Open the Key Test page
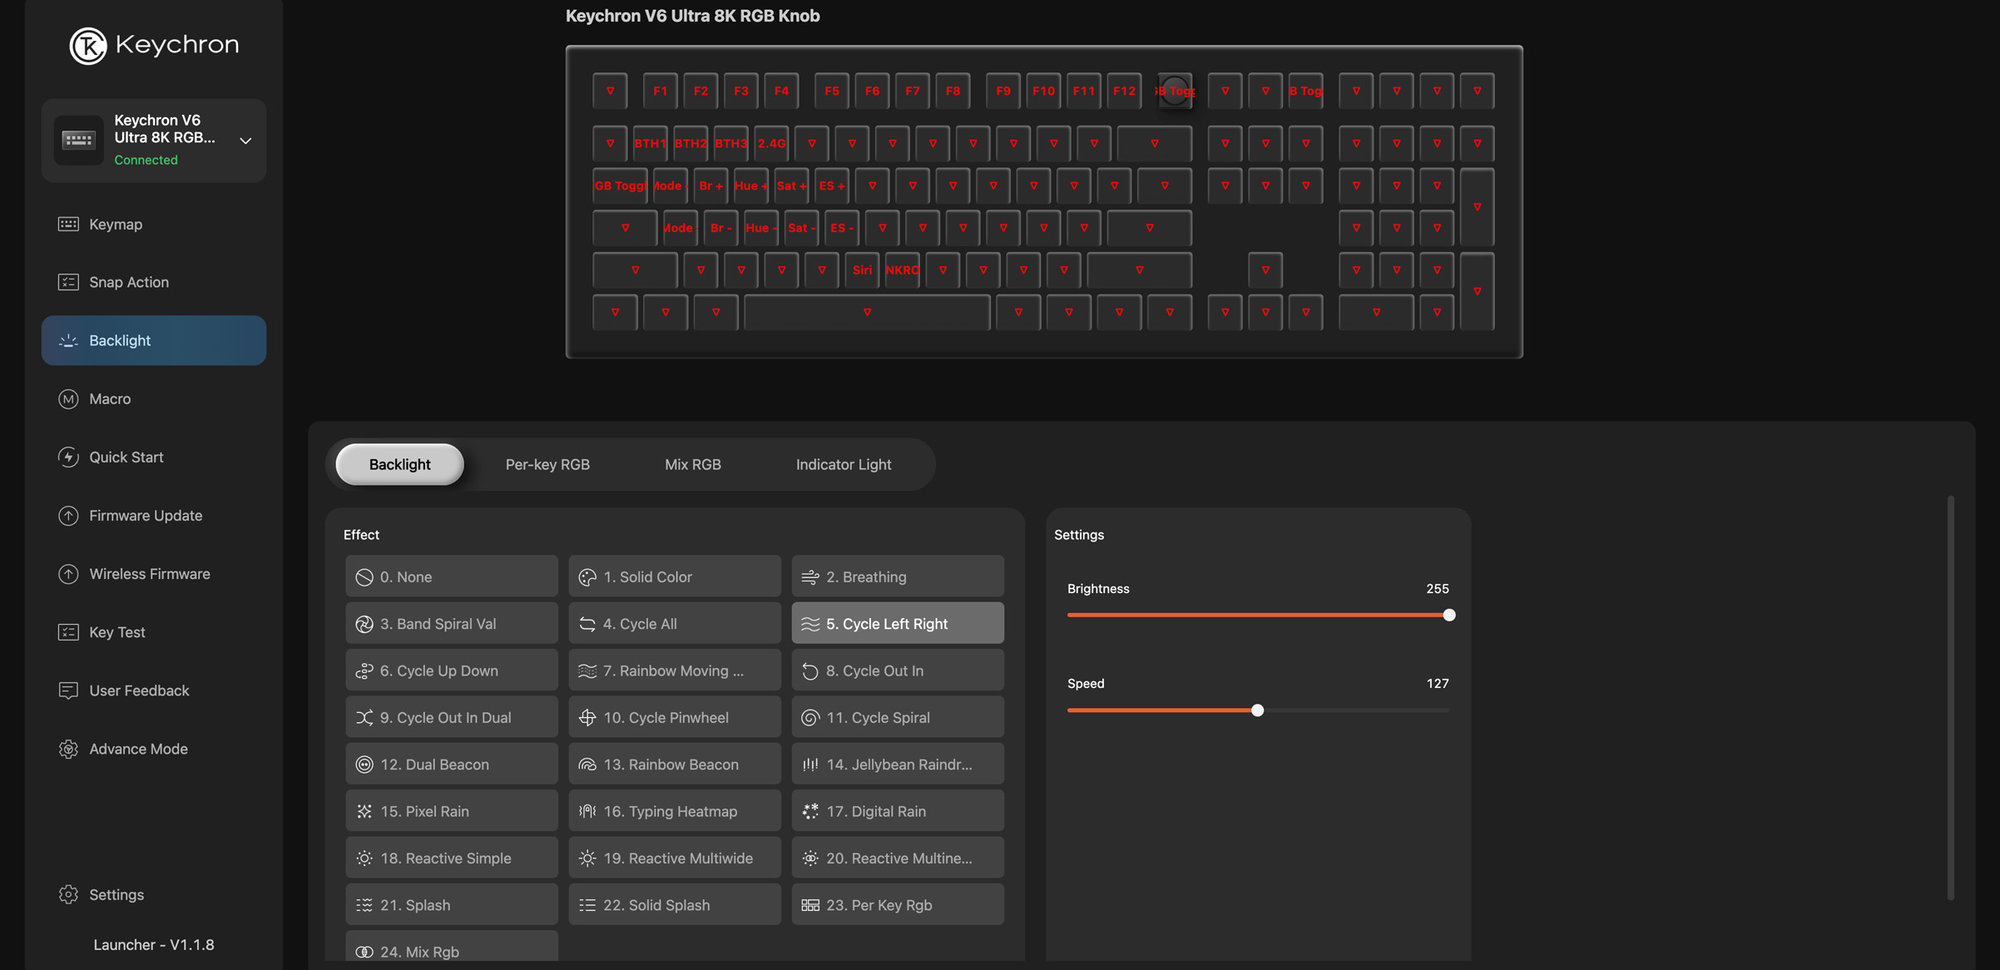Screen dimensions: 2000x970 click(117, 632)
